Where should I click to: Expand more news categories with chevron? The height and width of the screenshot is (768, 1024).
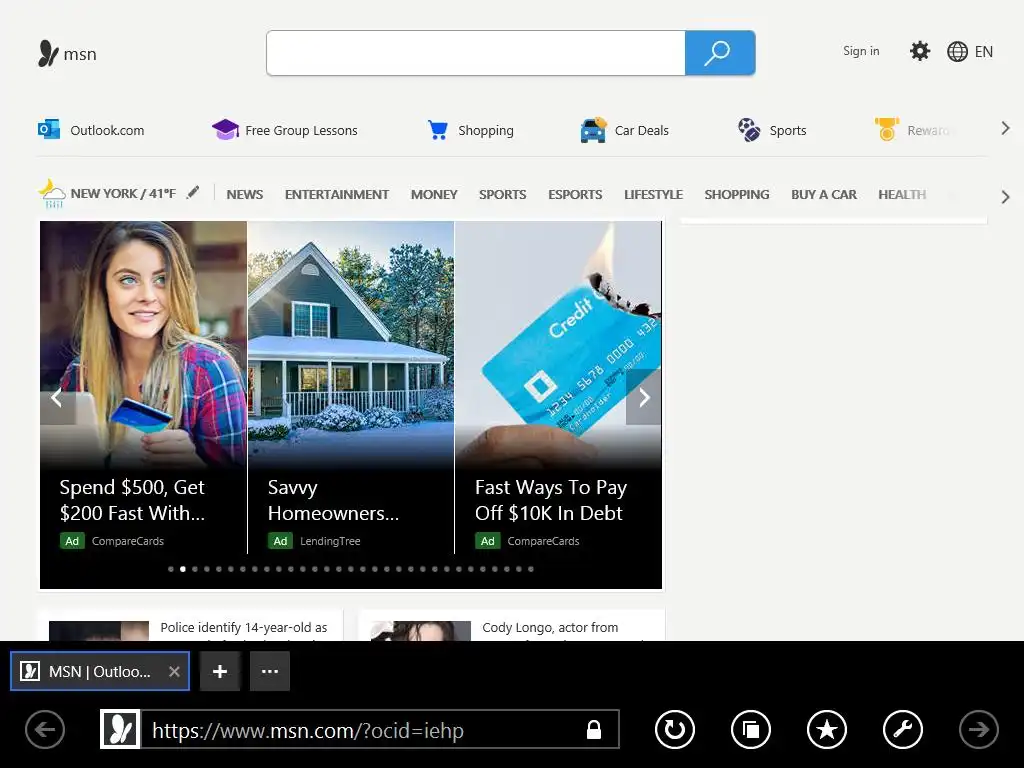click(x=1005, y=197)
